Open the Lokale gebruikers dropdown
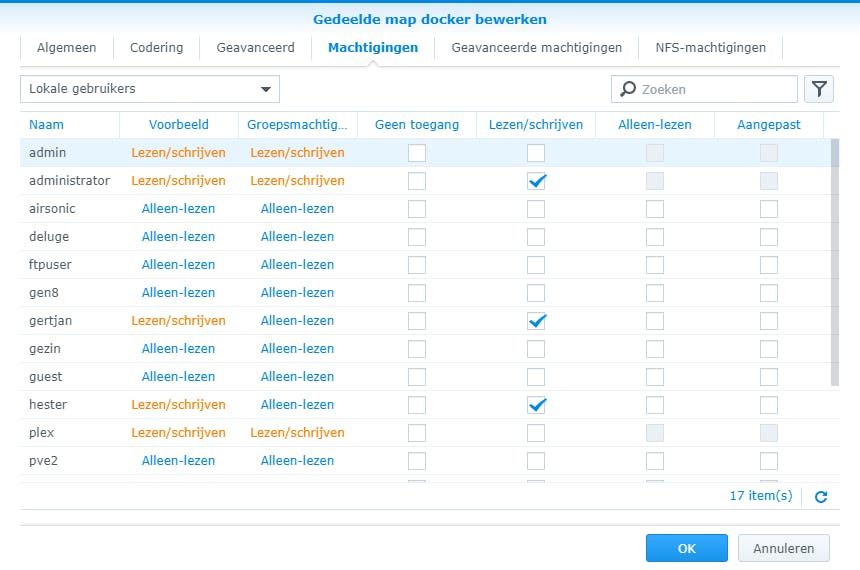Image resolution: width=860 pixels, height=570 pixels. tap(150, 89)
